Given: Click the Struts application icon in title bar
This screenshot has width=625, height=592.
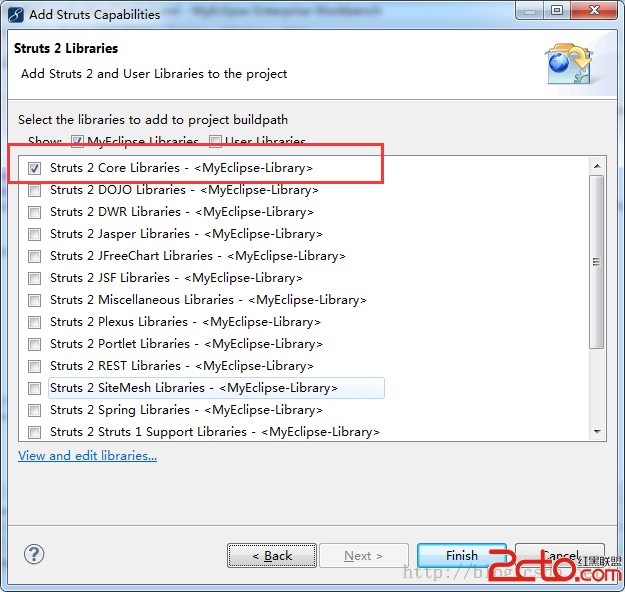Looking at the screenshot, I should coord(16,15).
